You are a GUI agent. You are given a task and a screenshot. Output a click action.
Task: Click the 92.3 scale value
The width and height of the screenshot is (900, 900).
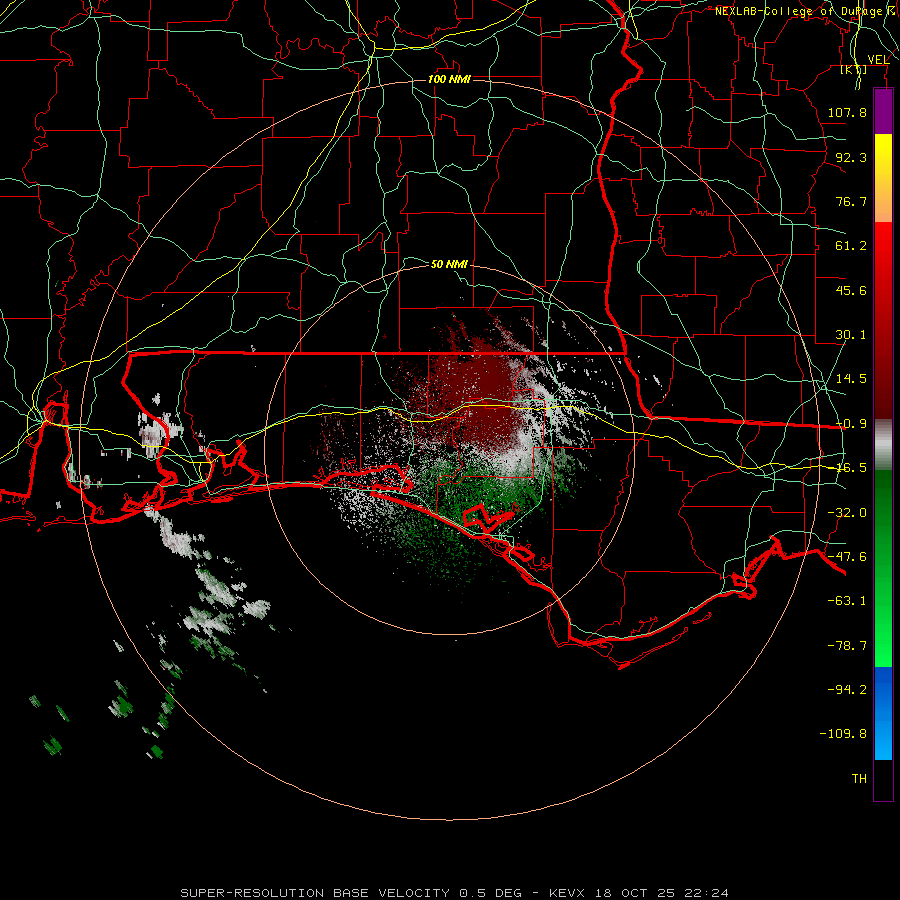coord(851,157)
